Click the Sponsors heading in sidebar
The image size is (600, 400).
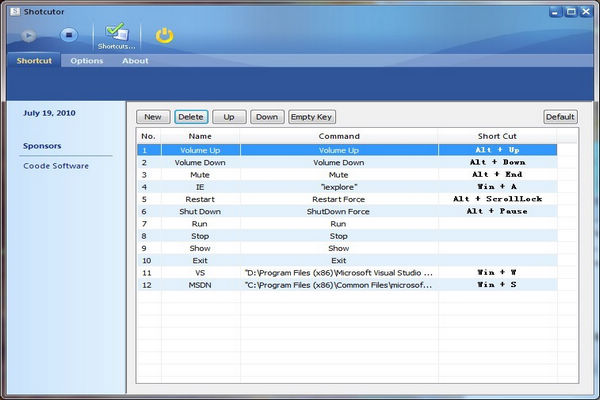(42, 146)
